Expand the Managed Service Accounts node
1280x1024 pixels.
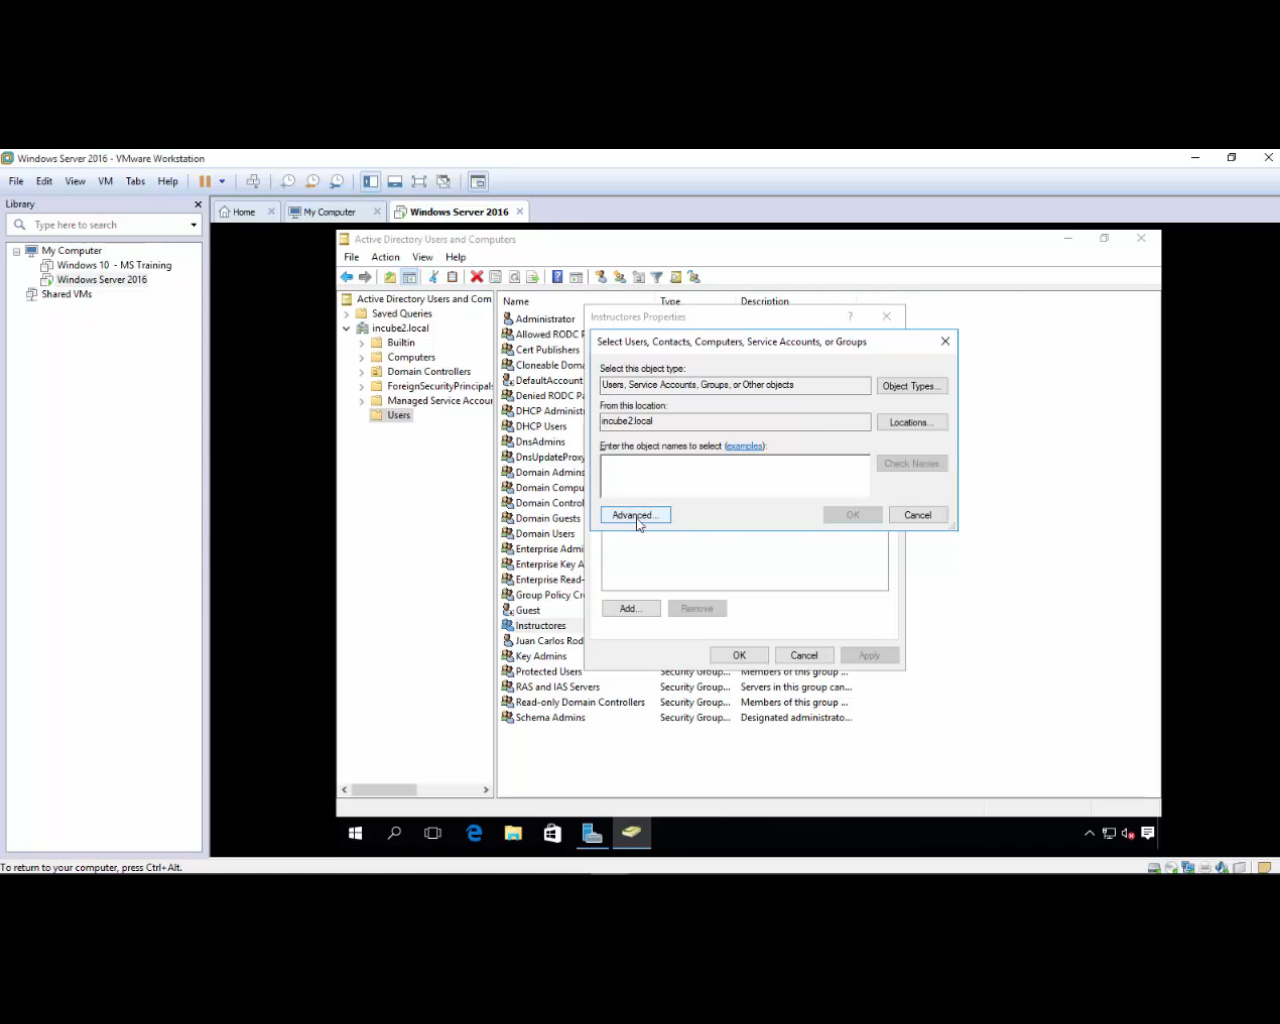pyautogui.click(x=361, y=401)
